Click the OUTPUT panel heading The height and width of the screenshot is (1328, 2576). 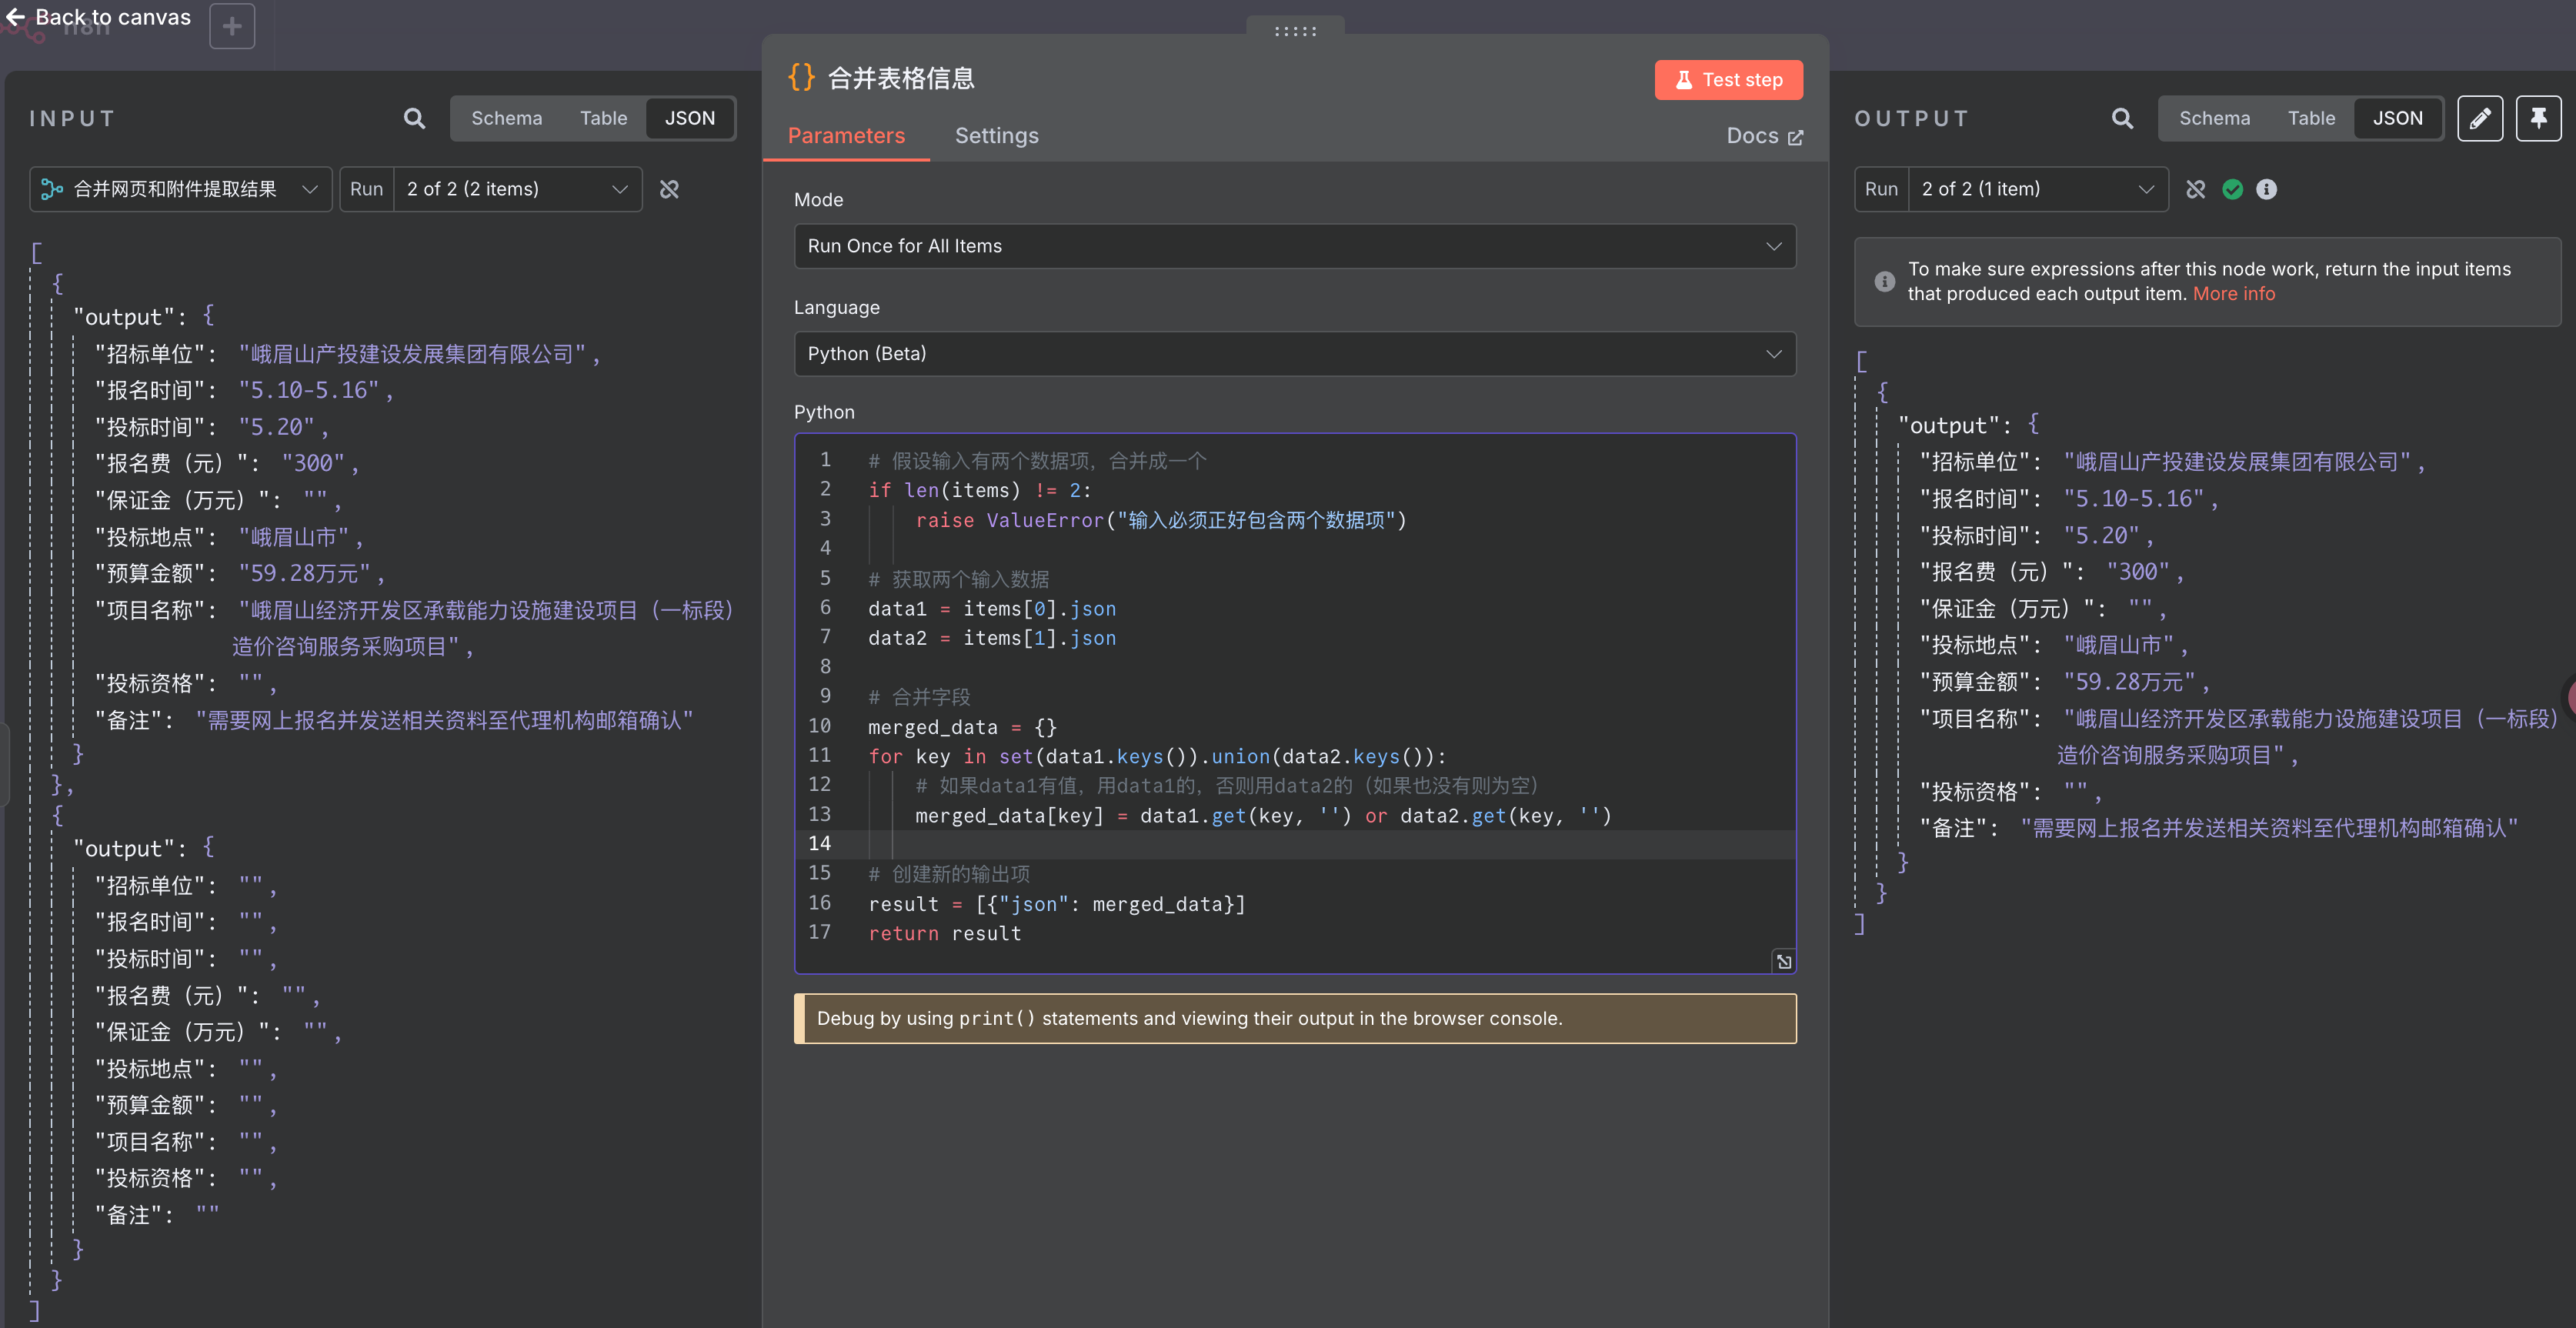1911,119
